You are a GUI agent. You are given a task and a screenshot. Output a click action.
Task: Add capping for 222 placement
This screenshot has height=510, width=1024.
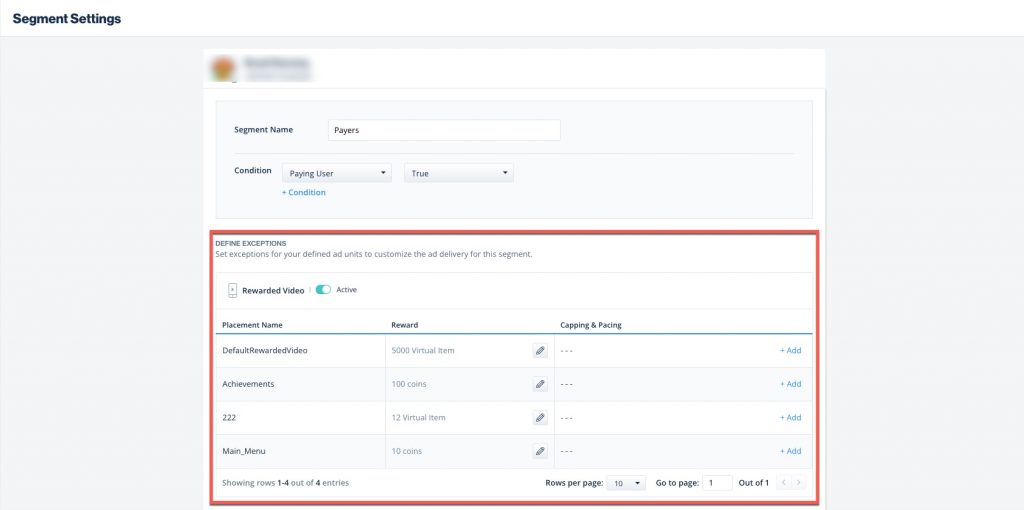coord(790,418)
